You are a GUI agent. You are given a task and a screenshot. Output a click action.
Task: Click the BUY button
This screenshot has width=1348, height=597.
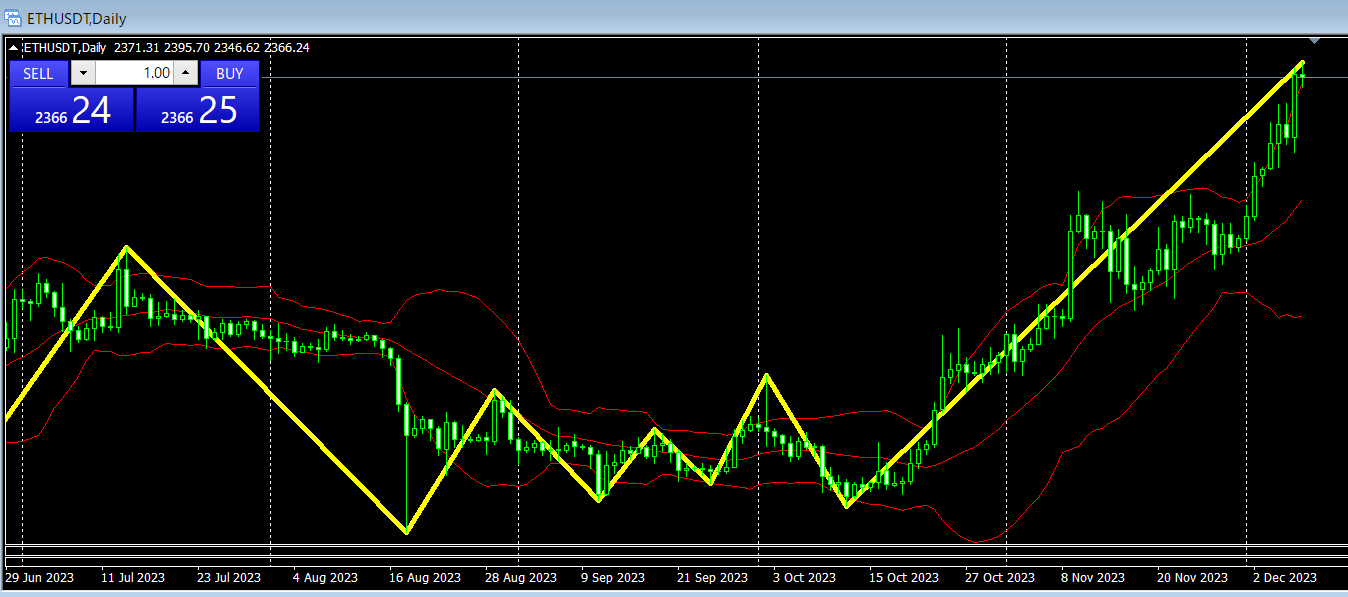click(x=230, y=73)
